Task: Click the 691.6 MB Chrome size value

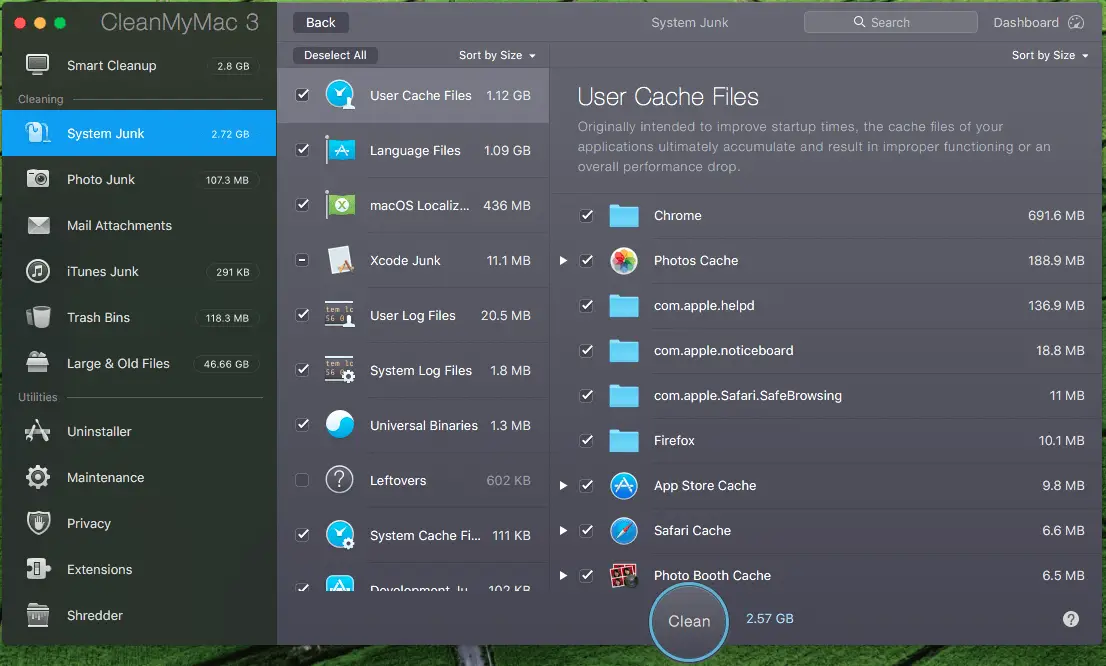Action: pyautogui.click(x=1056, y=215)
